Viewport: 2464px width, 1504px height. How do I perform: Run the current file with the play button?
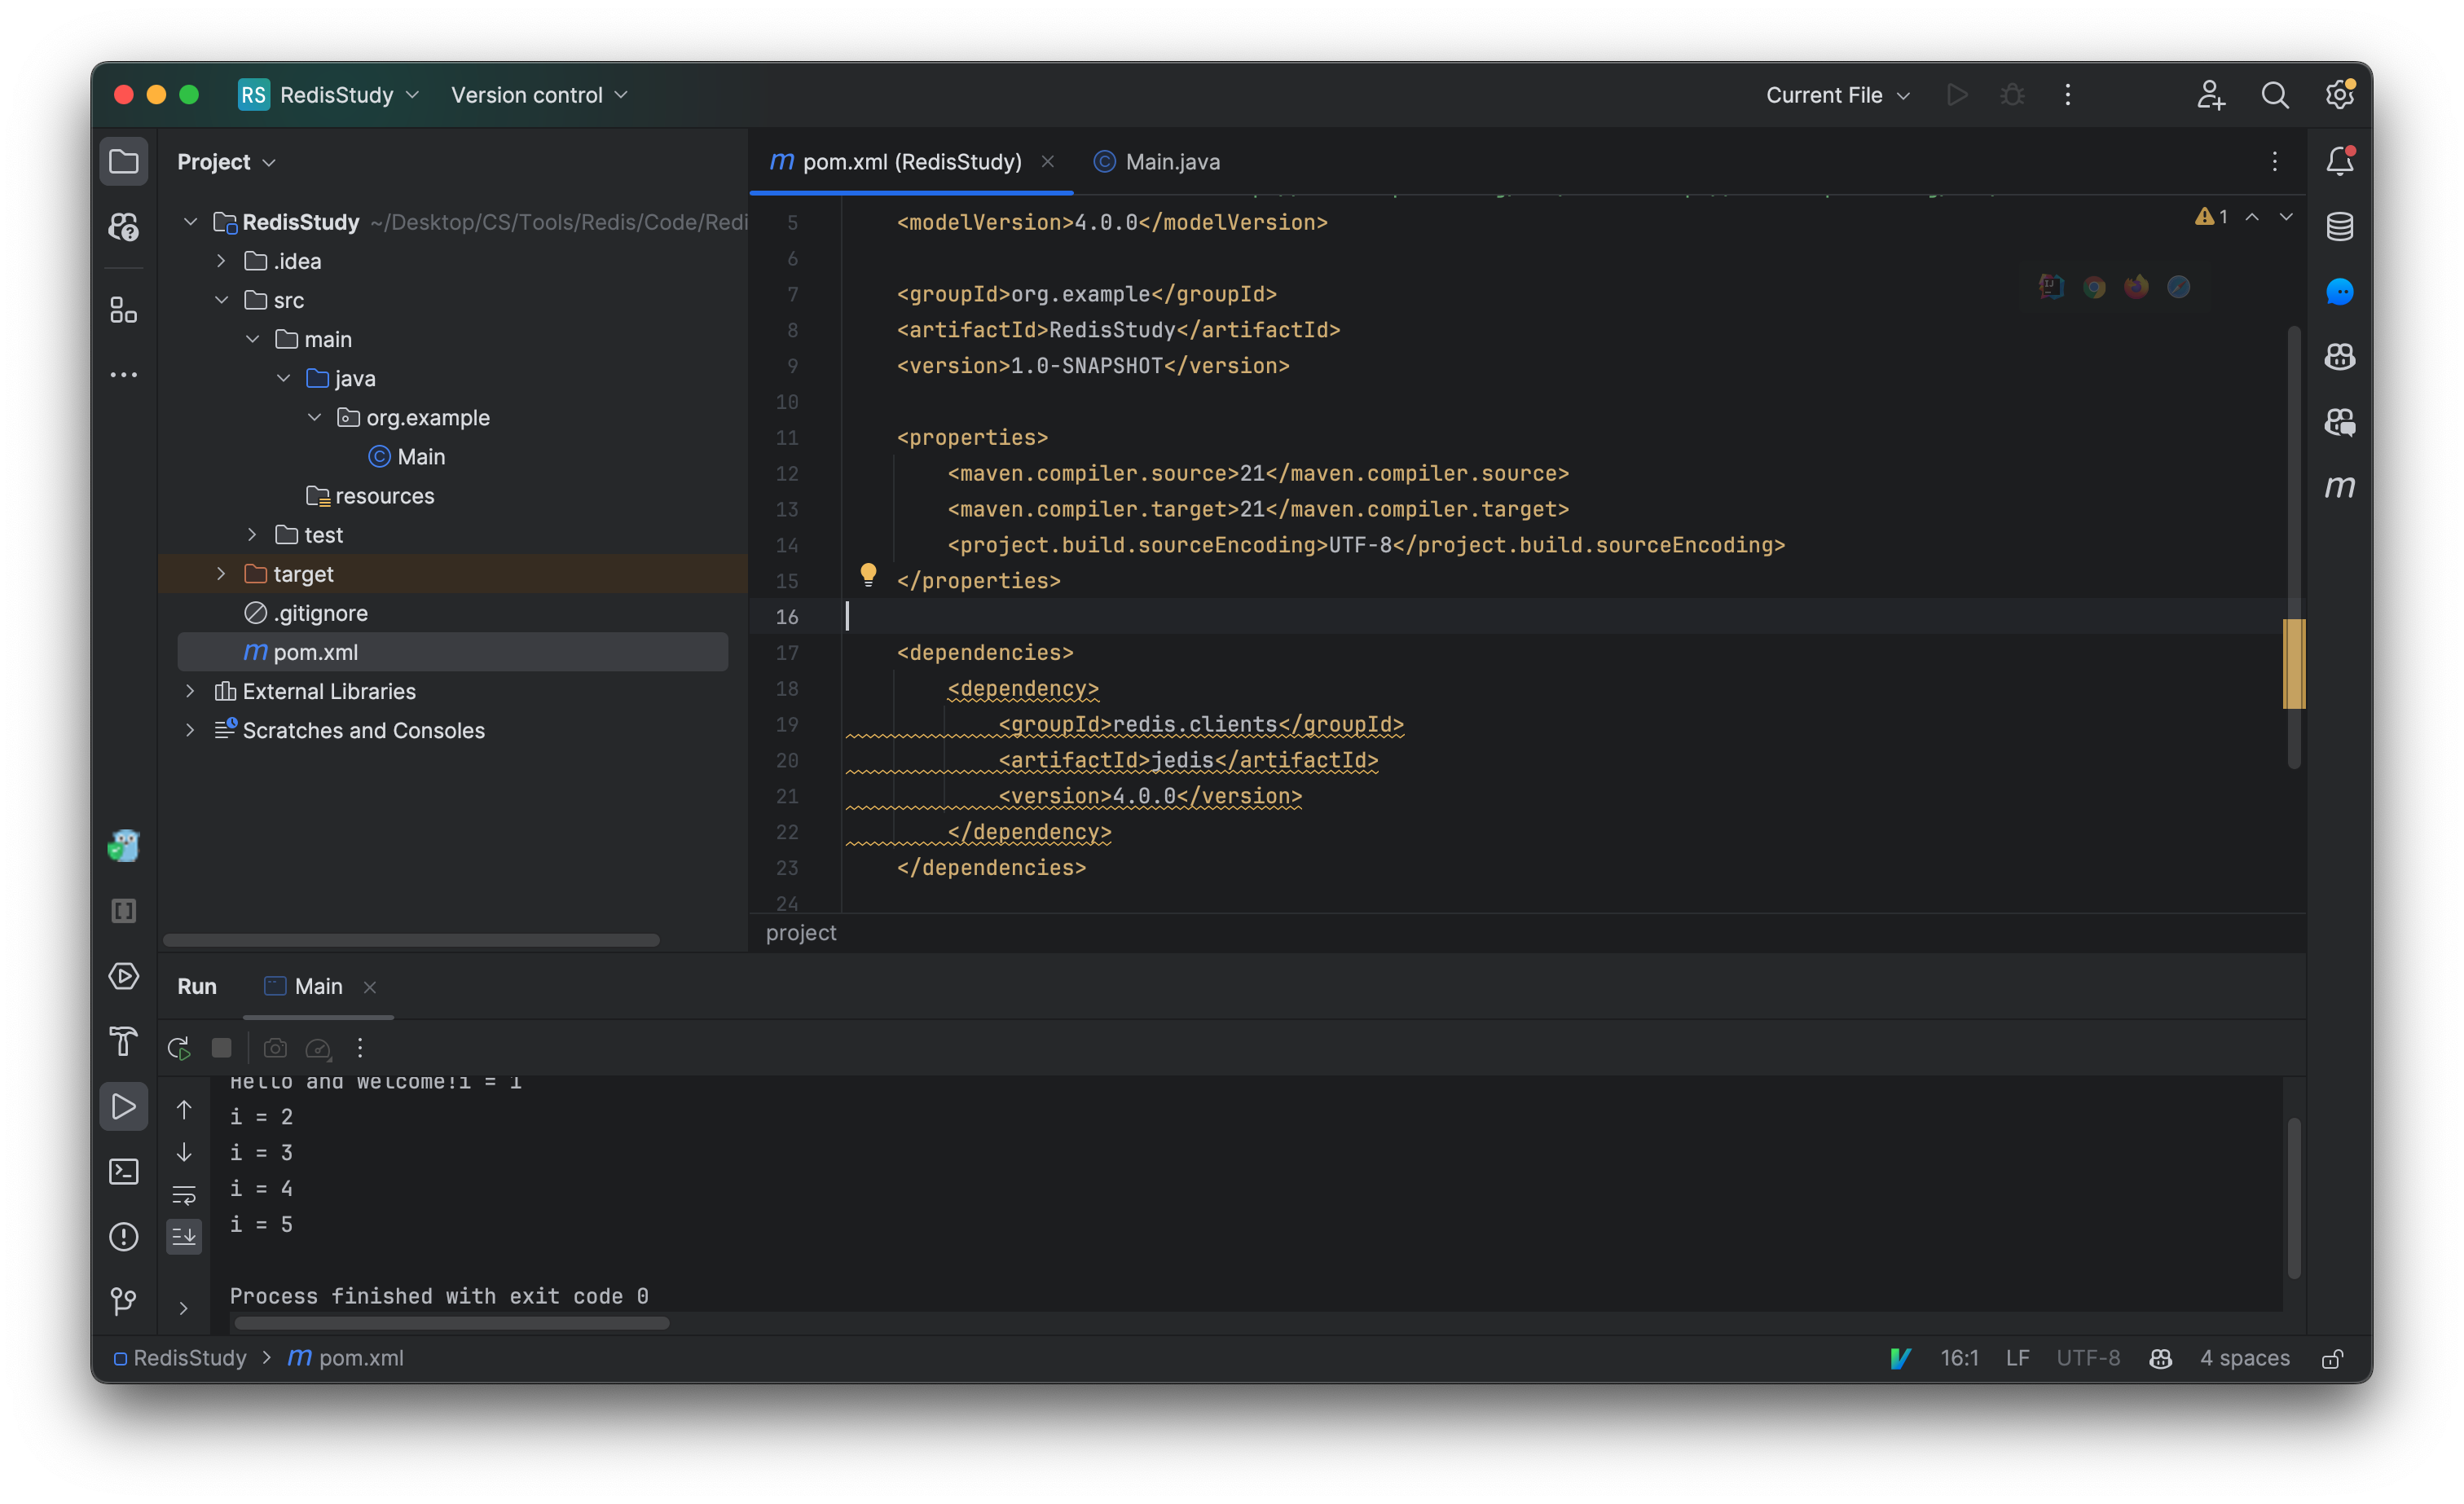click(1957, 95)
